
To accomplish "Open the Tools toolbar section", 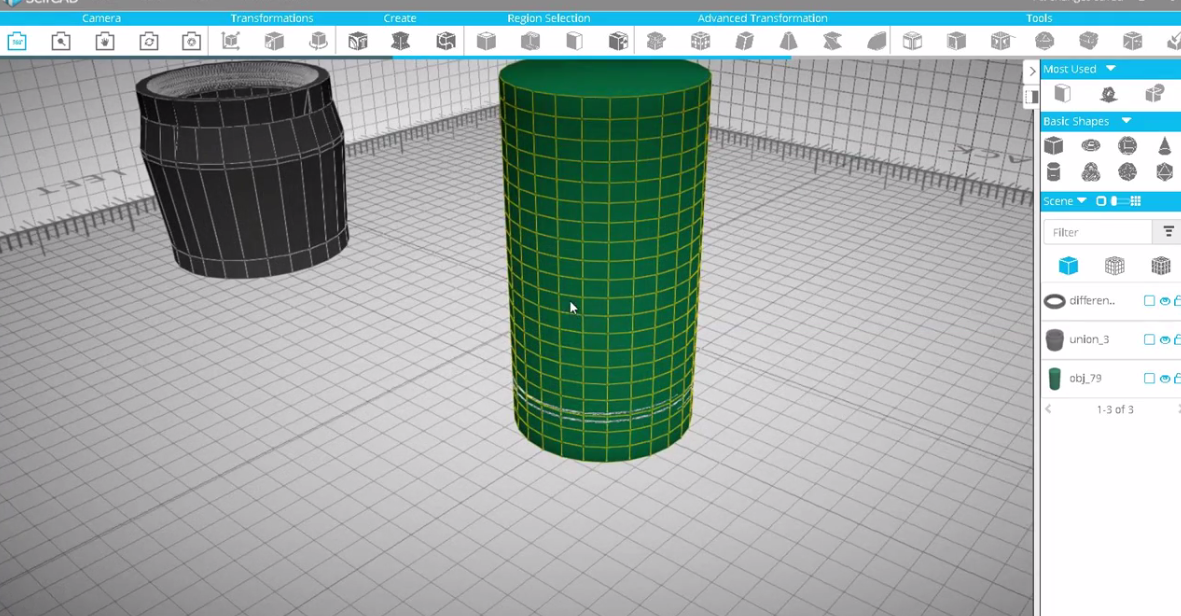I will pyautogui.click(x=1039, y=18).
